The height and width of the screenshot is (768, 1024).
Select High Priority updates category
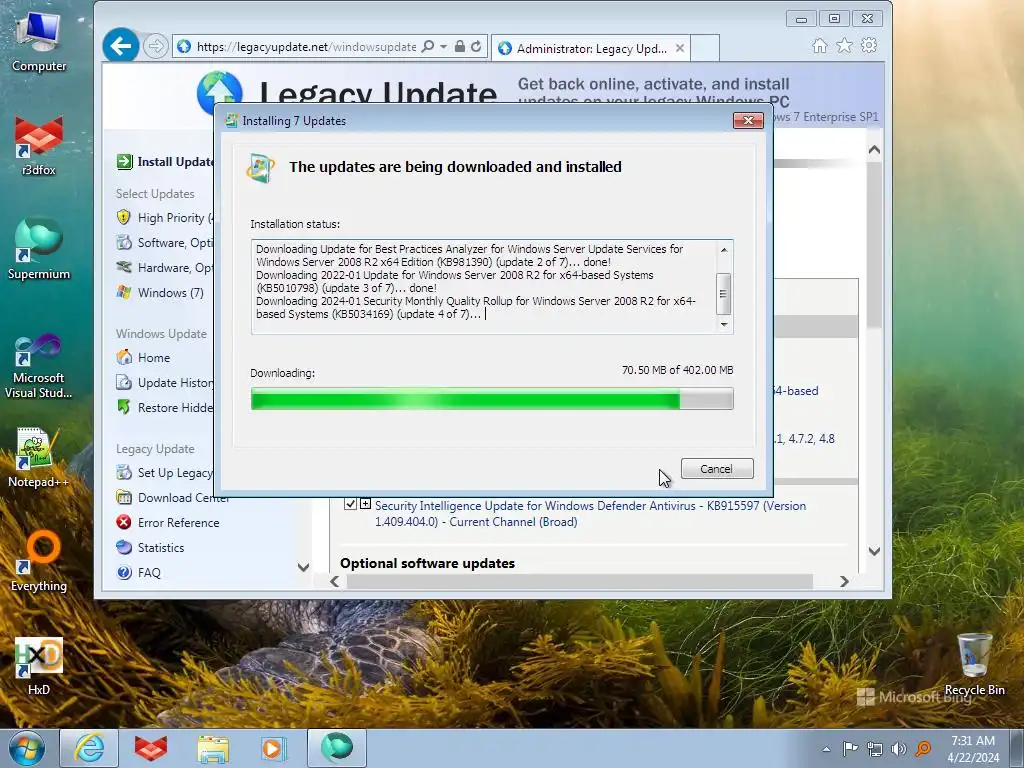175,217
